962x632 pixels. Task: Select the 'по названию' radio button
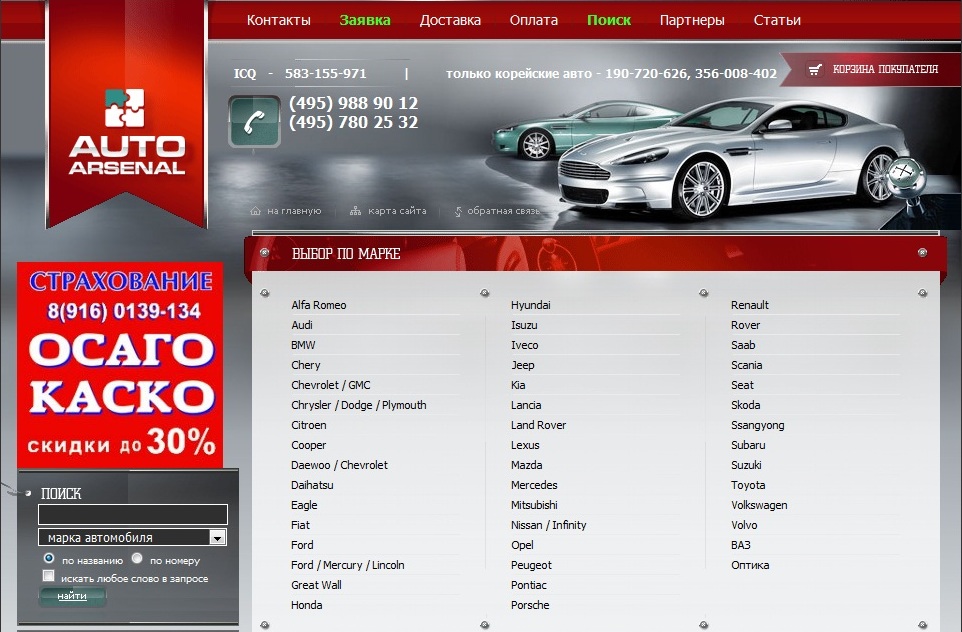tap(49, 559)
